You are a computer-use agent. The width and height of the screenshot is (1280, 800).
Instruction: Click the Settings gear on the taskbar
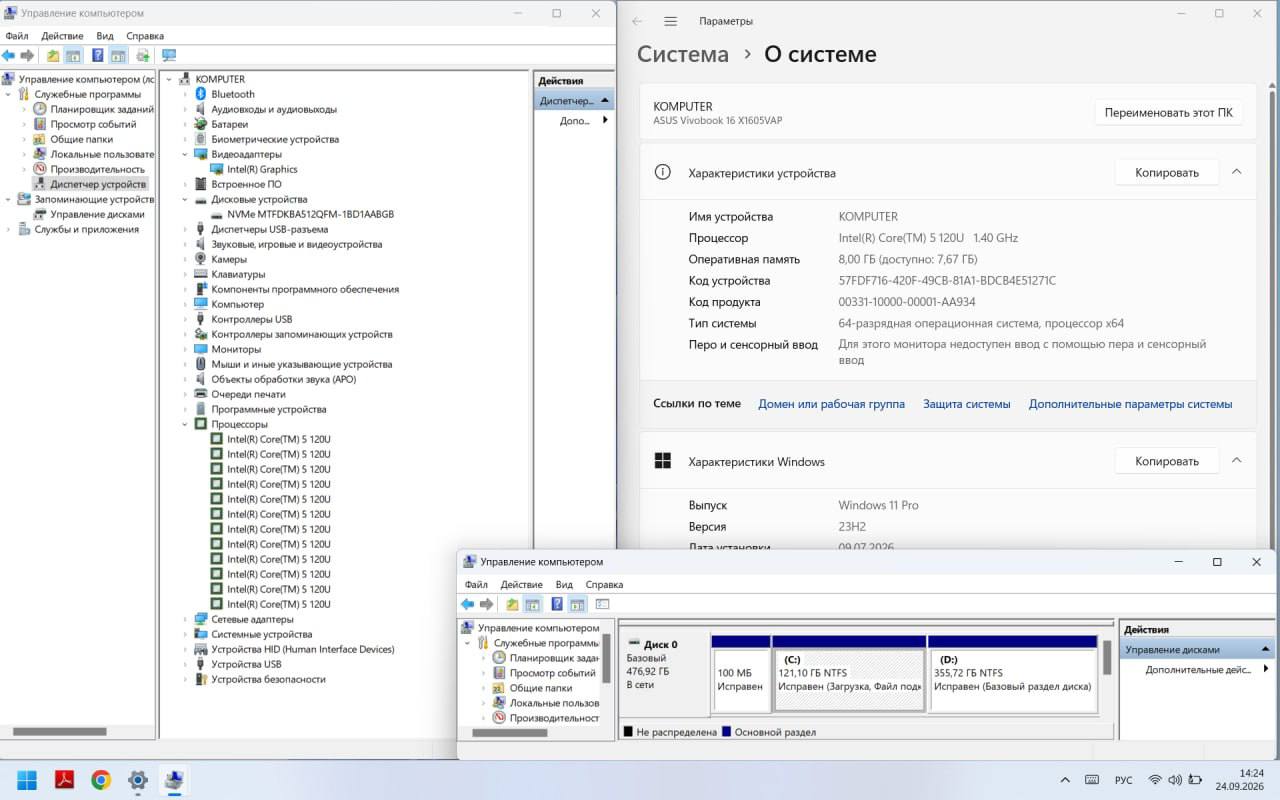(138, 779)
